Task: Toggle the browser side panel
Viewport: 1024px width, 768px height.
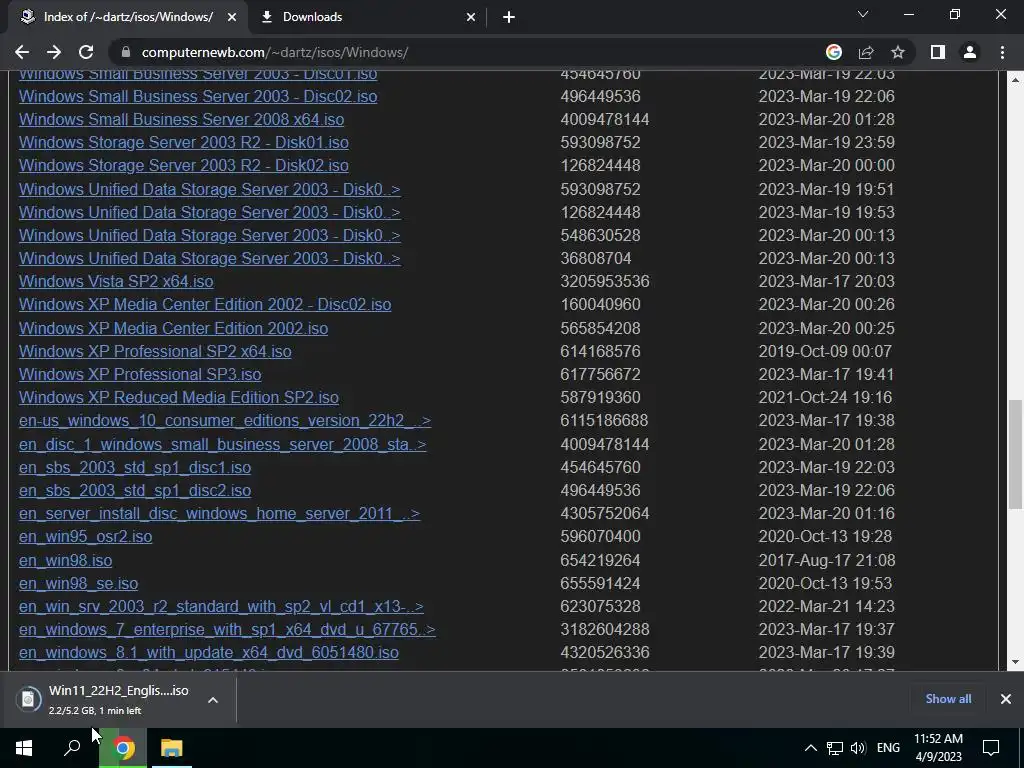Action: click(x=938, y=52)
